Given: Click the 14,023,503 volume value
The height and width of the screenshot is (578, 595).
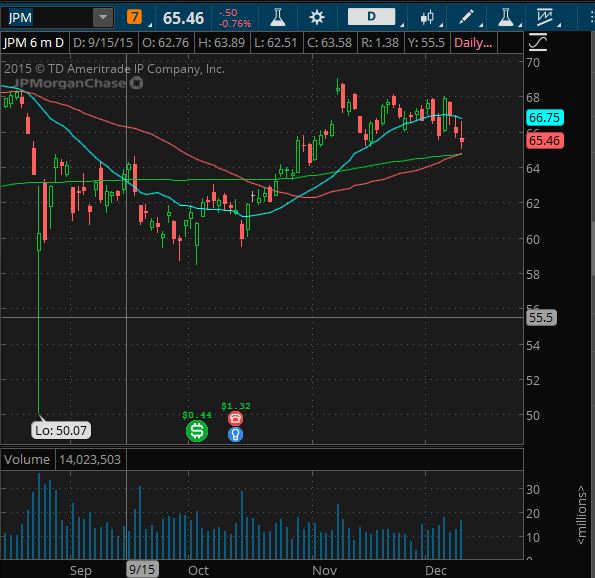Looking at the screenshot, I should [x=90, y=459].
